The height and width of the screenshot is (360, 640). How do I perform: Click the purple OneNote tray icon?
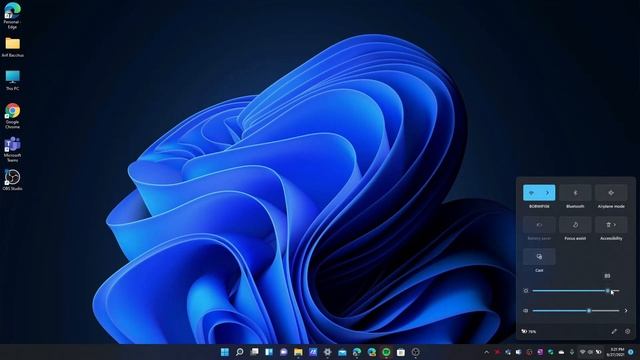coord(540,352)
